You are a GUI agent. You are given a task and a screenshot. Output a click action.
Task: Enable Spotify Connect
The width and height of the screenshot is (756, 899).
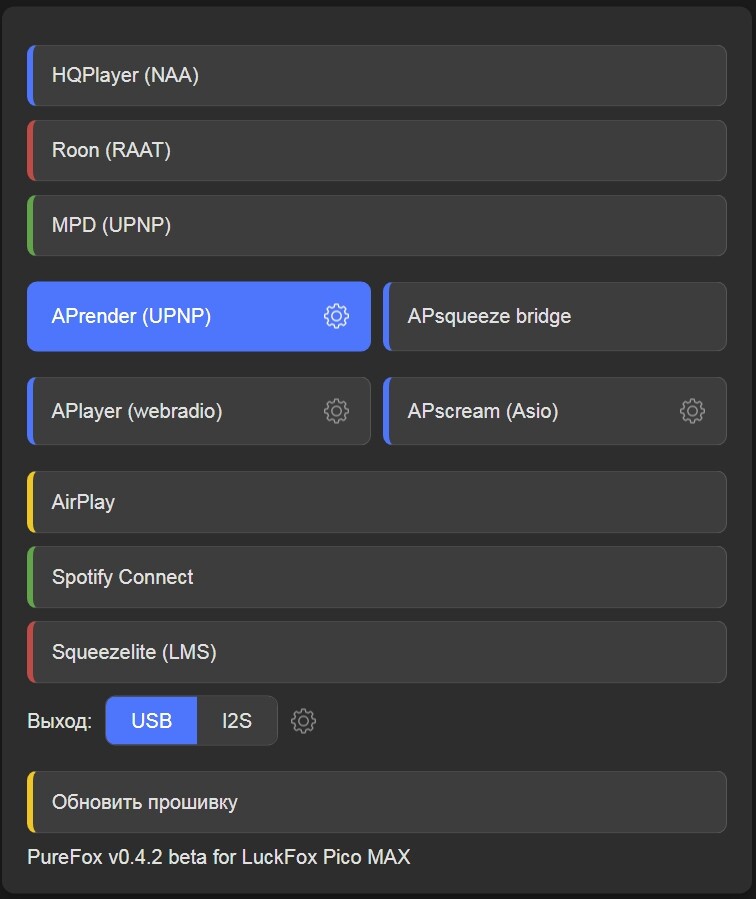[x=377, y=577]
